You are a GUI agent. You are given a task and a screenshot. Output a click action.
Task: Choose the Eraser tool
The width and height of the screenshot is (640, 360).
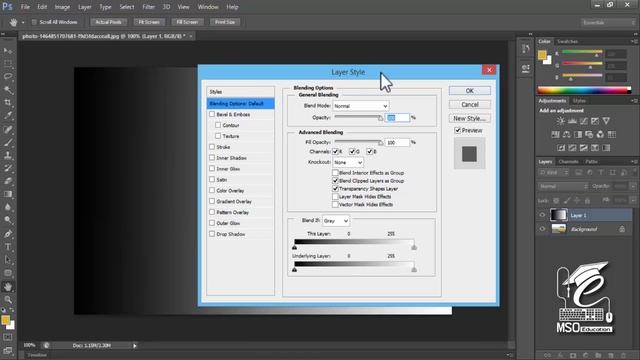[8, 181]
